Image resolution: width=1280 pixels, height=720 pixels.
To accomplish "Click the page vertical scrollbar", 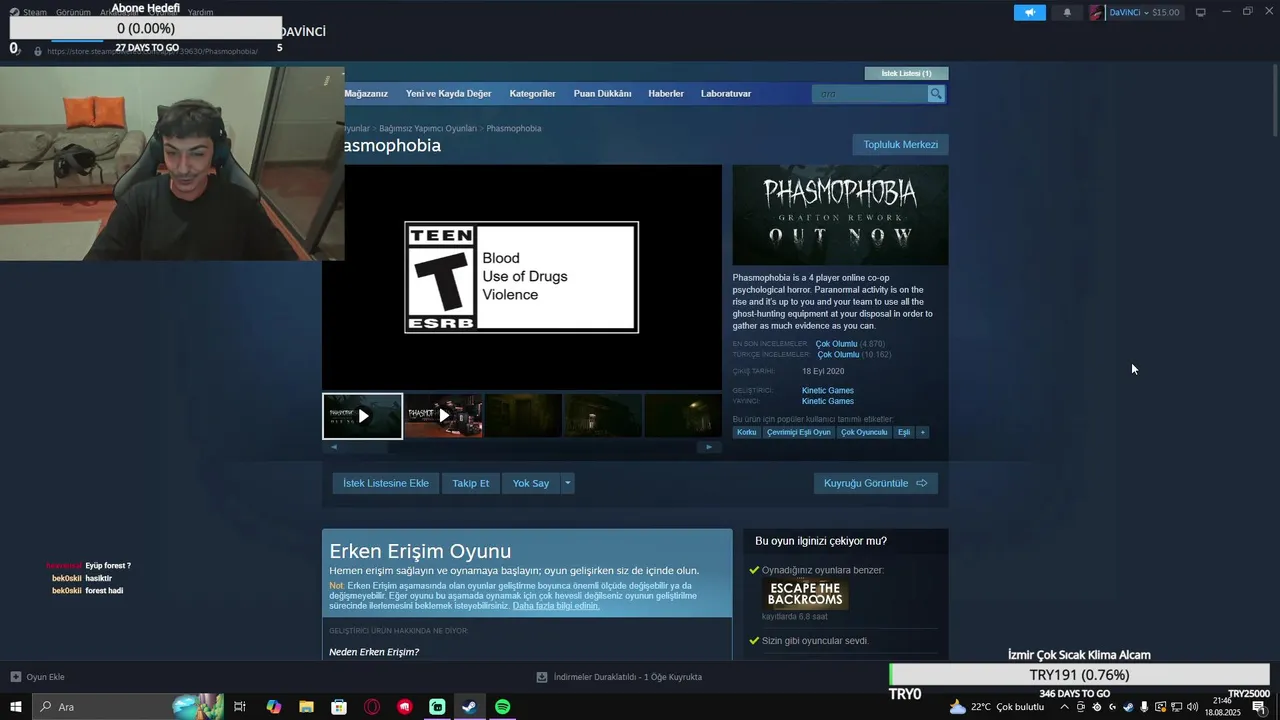I will tap(1274, 100).
